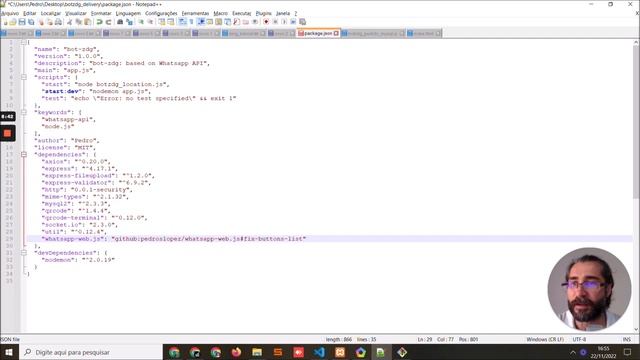Open the Windows (CR LF) line ending selector

coord(545,339)
